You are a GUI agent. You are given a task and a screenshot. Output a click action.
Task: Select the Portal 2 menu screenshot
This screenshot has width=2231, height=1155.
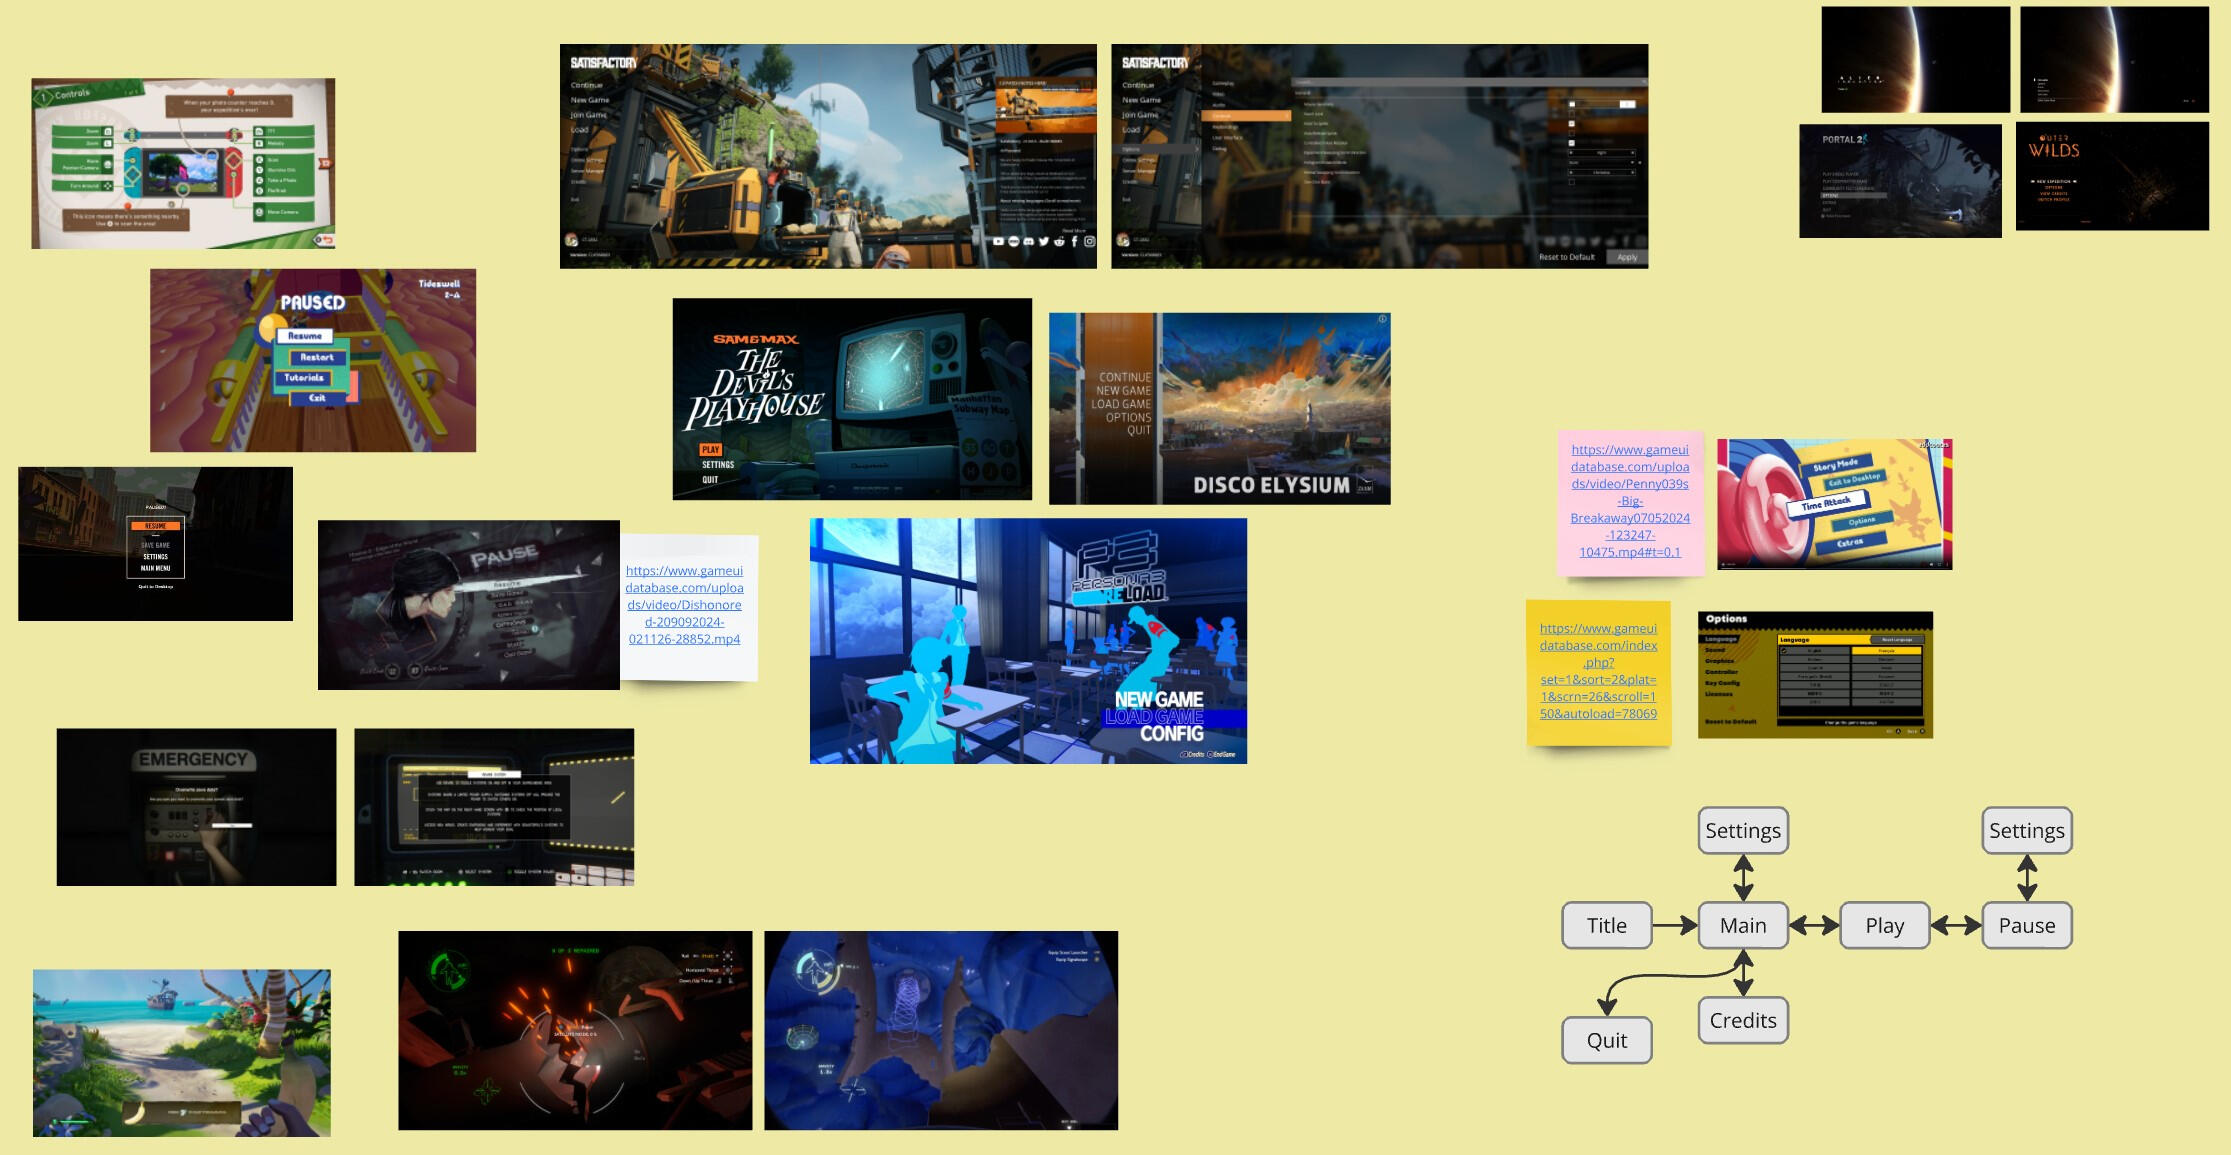[x=1900, y=181]
